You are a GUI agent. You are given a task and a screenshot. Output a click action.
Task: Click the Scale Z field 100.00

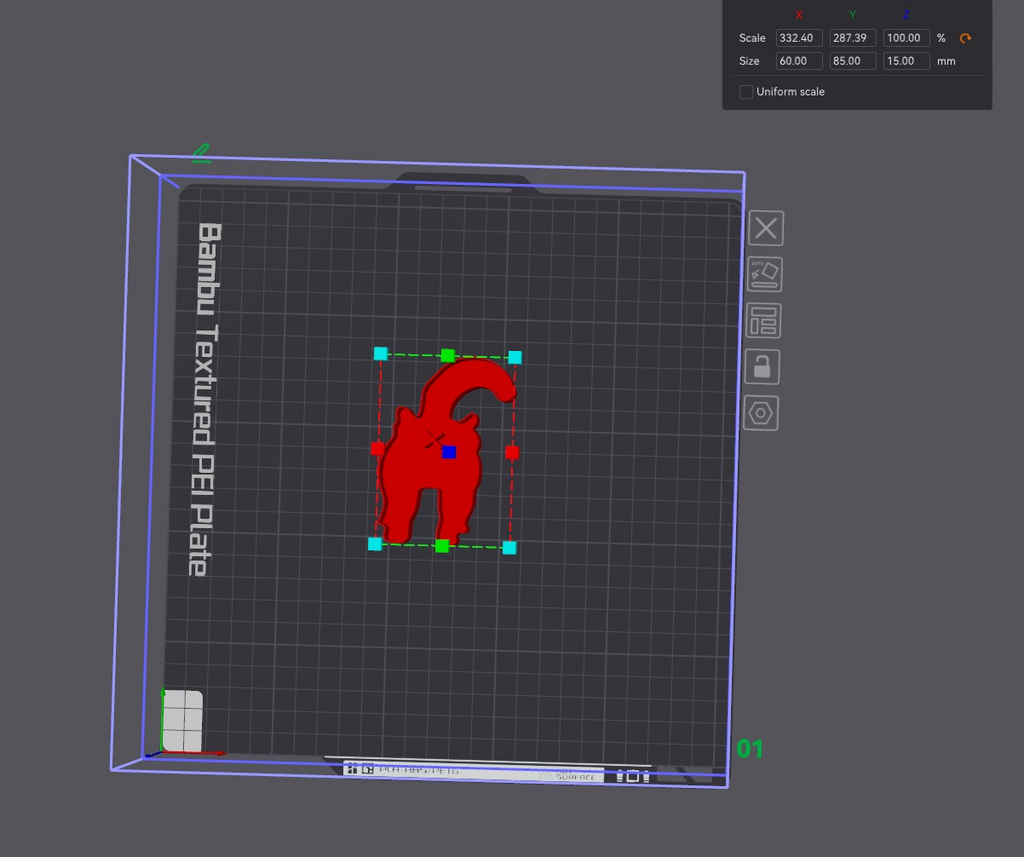tap(906, 38)
